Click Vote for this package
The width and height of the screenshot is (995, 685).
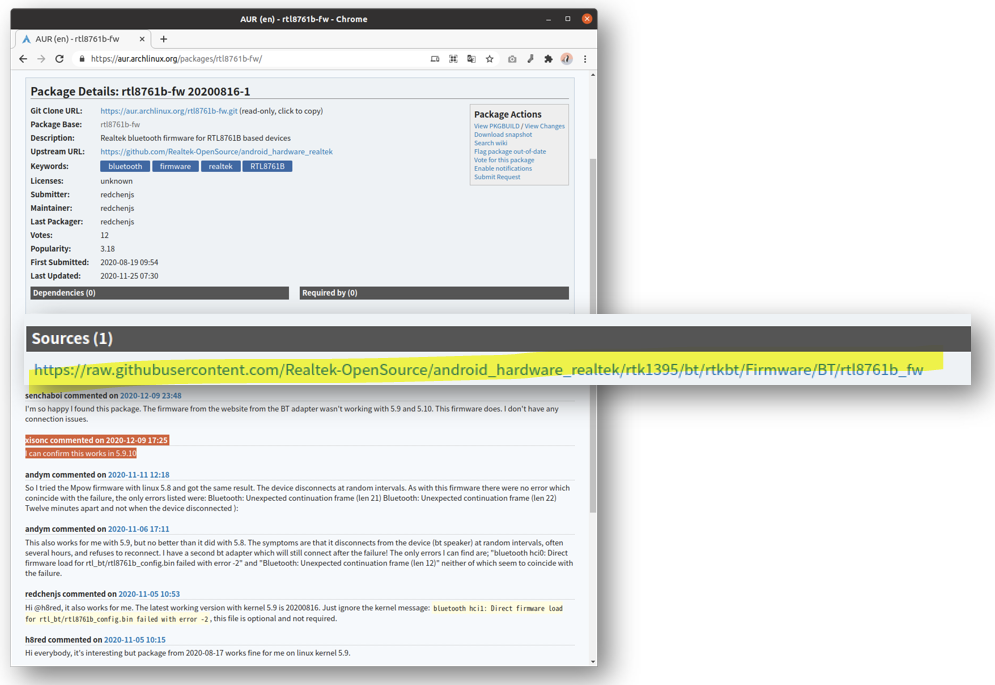pyautogui.click(x=504, y=160)
